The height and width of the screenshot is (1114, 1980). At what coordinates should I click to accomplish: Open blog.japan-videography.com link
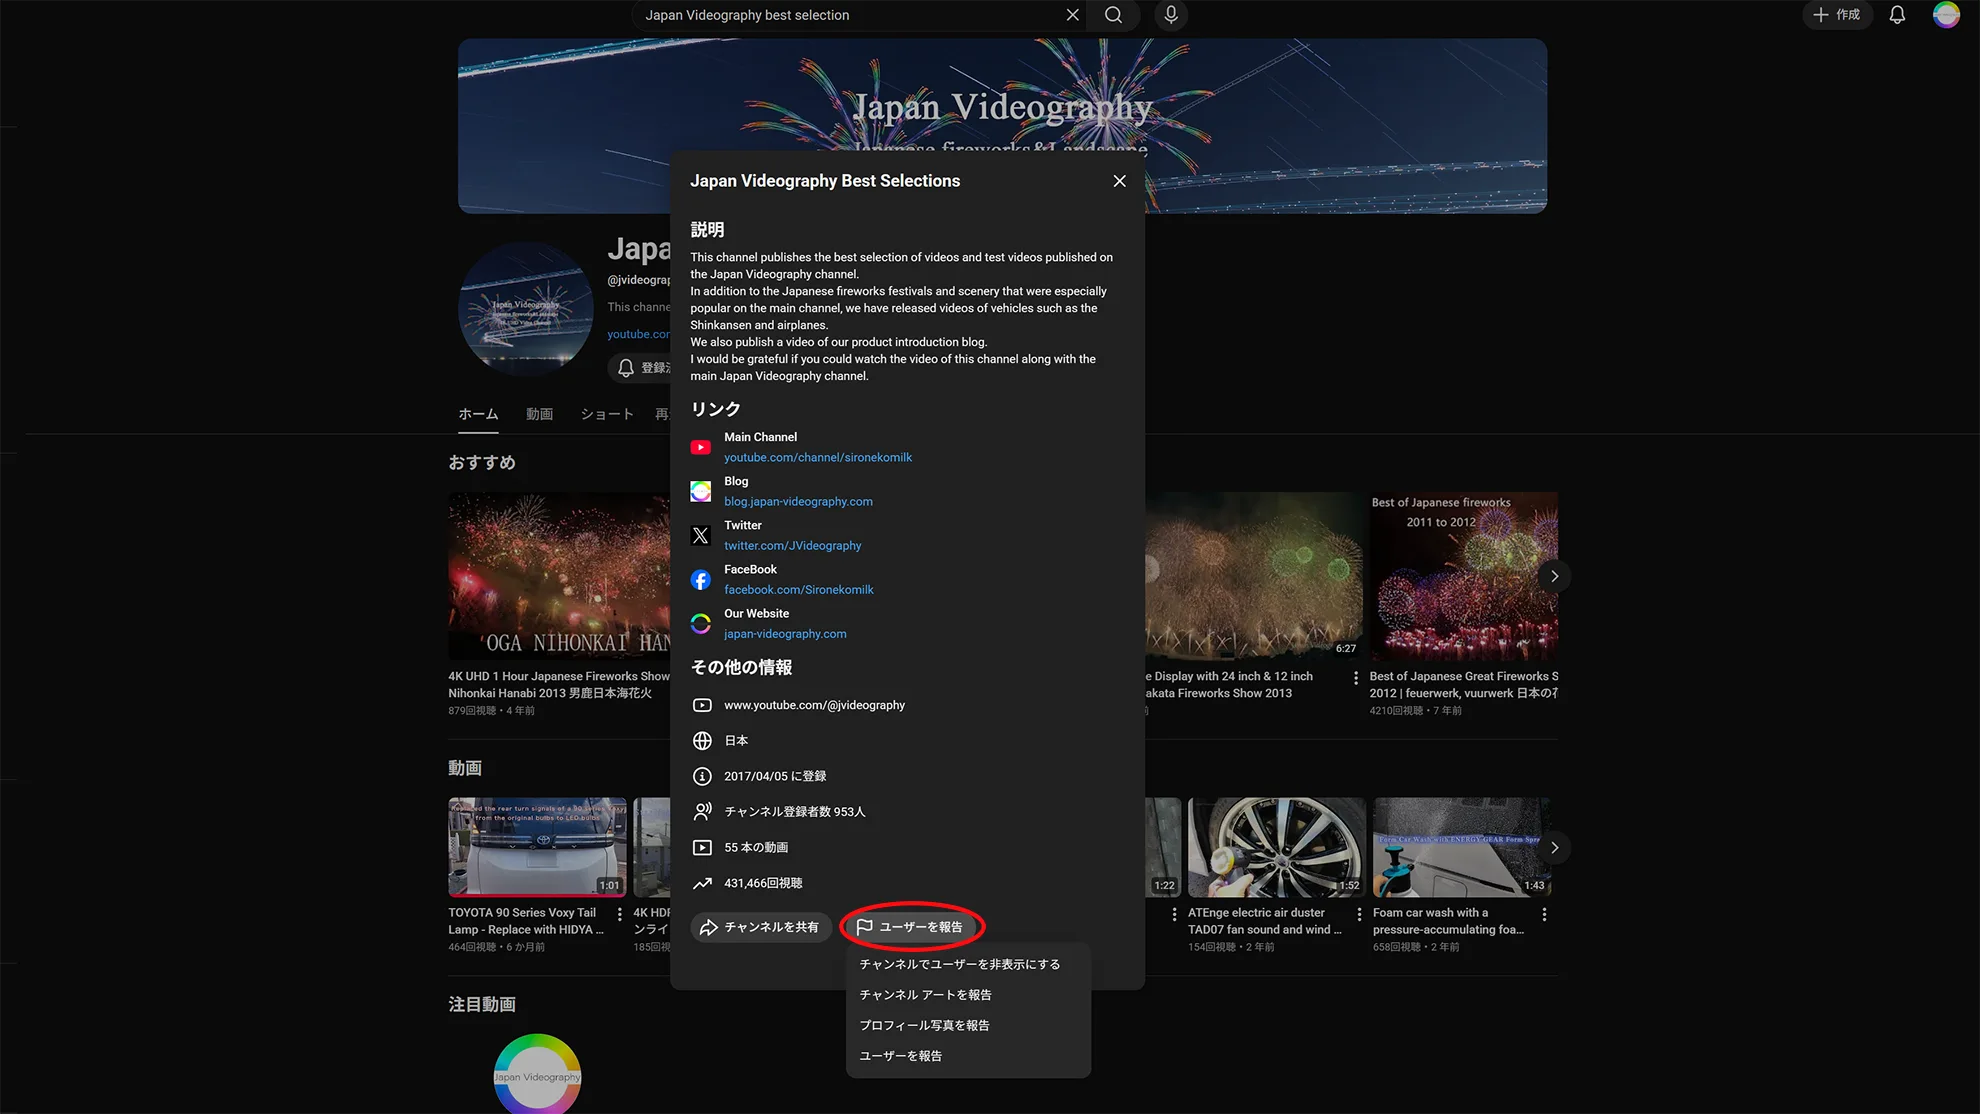[x=798, y=501]
